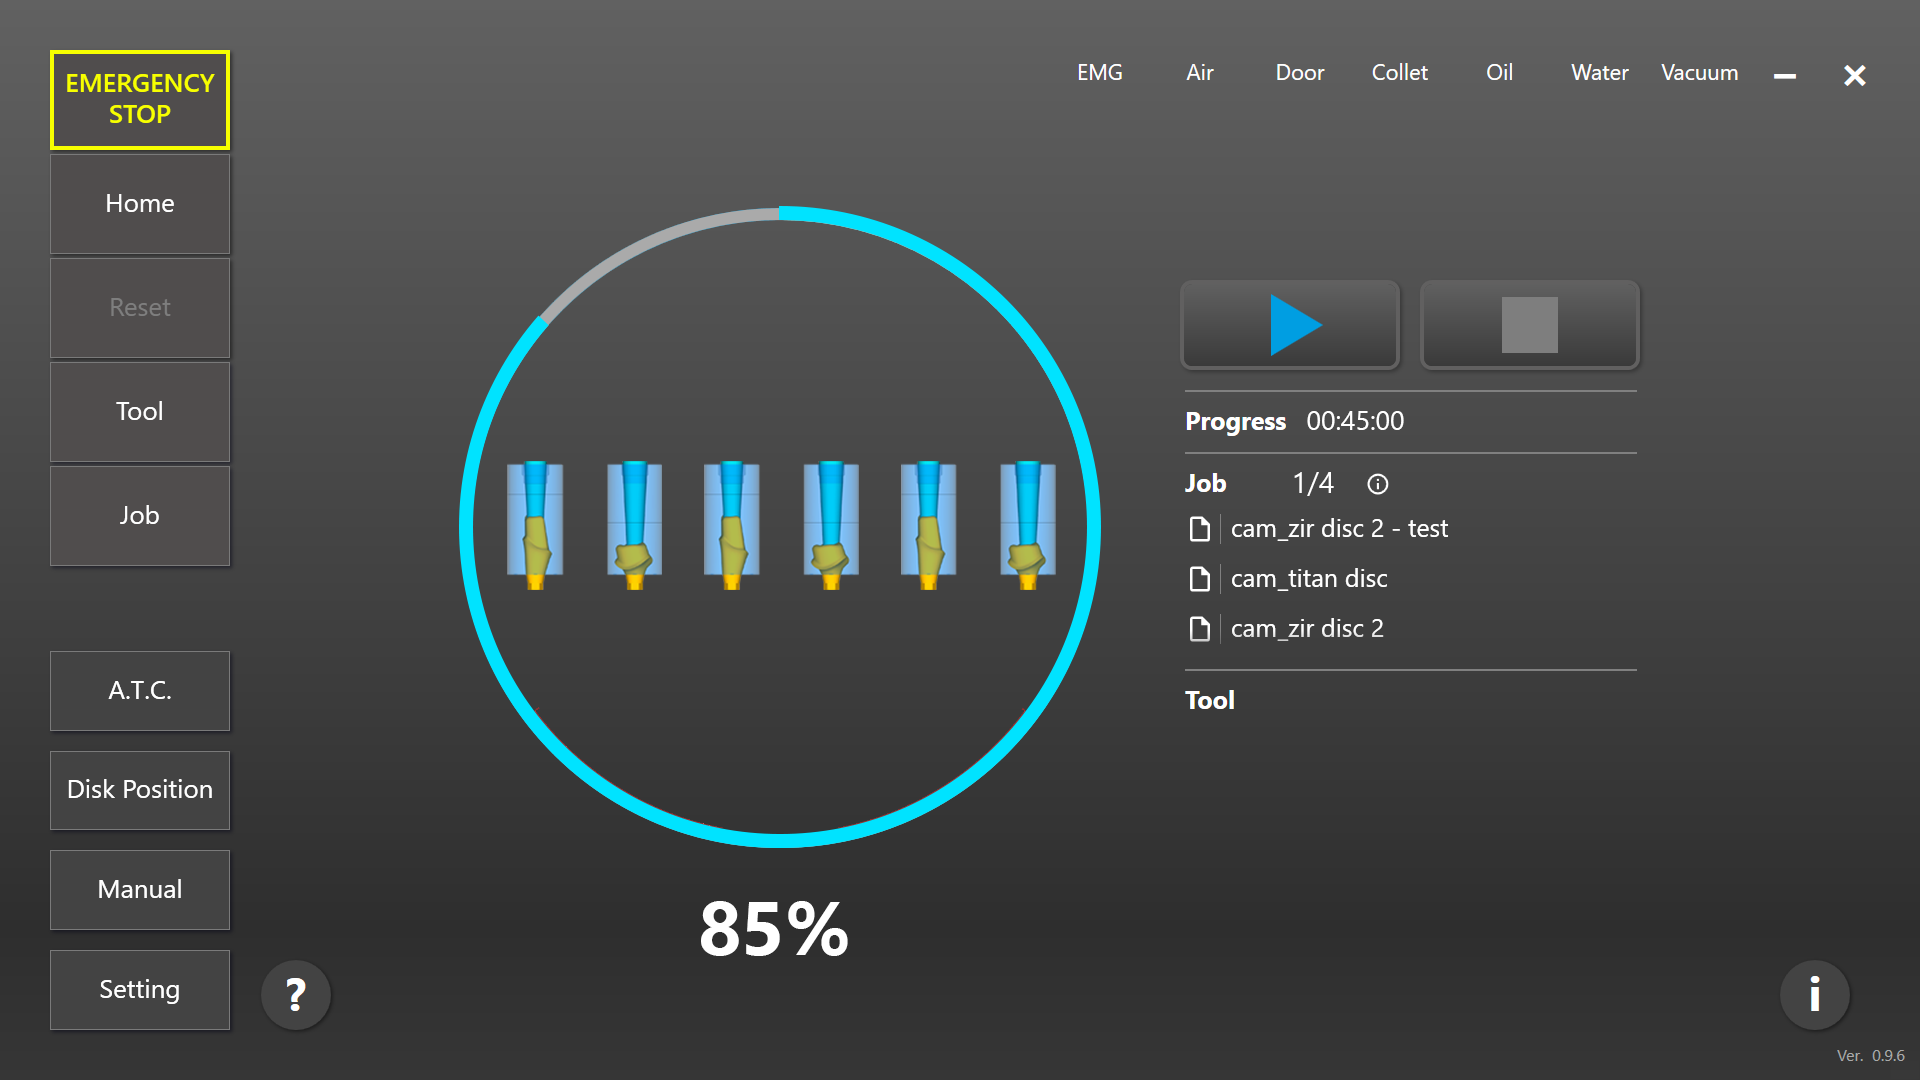
Task: Open Disk Position settings
Action: (140, 790)
